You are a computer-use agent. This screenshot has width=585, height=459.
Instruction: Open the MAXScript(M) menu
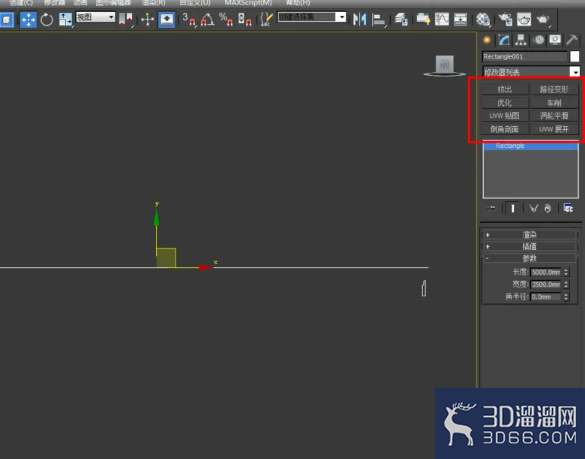click(248, 3)
